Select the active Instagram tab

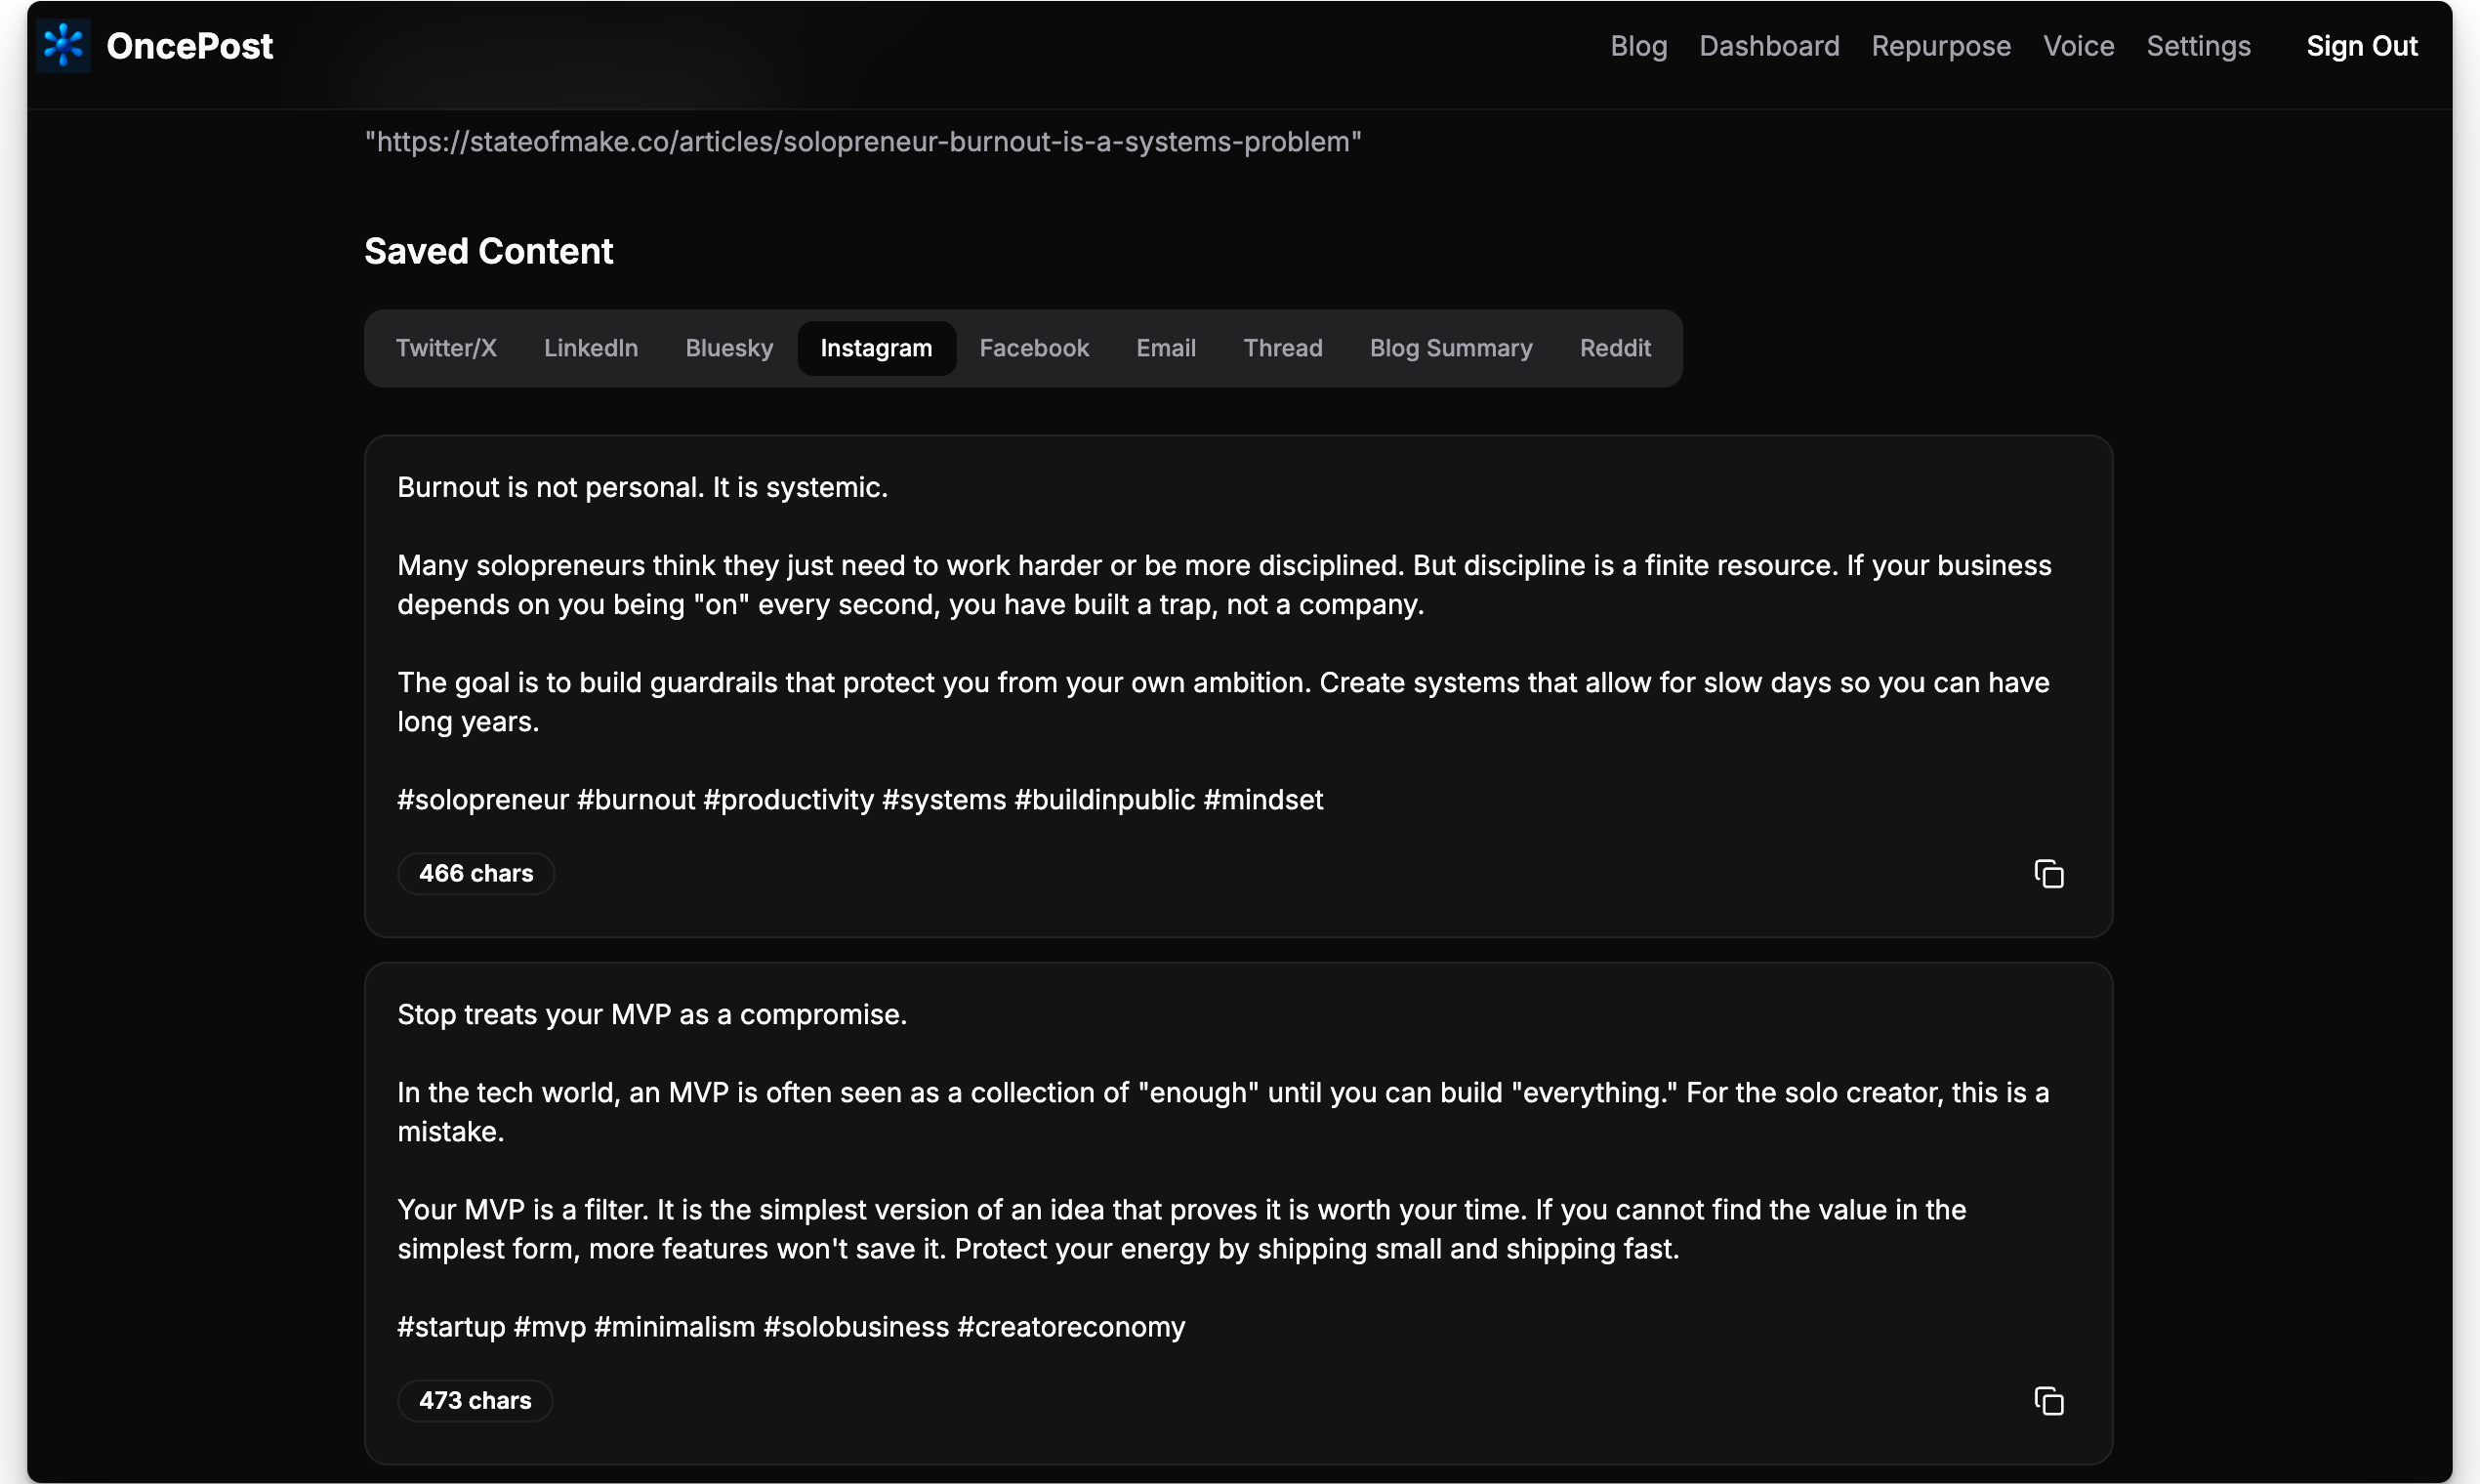pyautogui.click(x=876, y=348)
